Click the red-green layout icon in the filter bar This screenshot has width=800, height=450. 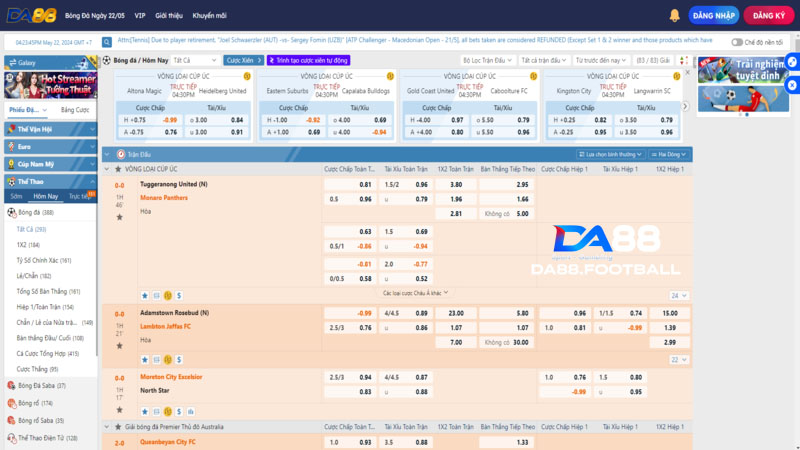click(x=685, y=60)
